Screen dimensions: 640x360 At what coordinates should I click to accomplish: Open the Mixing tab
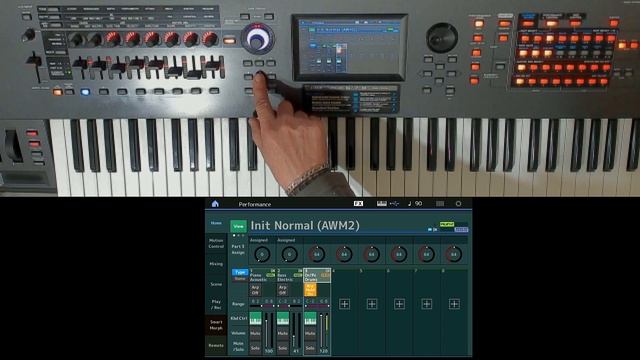pyautogui.click(x=216, y=264)
